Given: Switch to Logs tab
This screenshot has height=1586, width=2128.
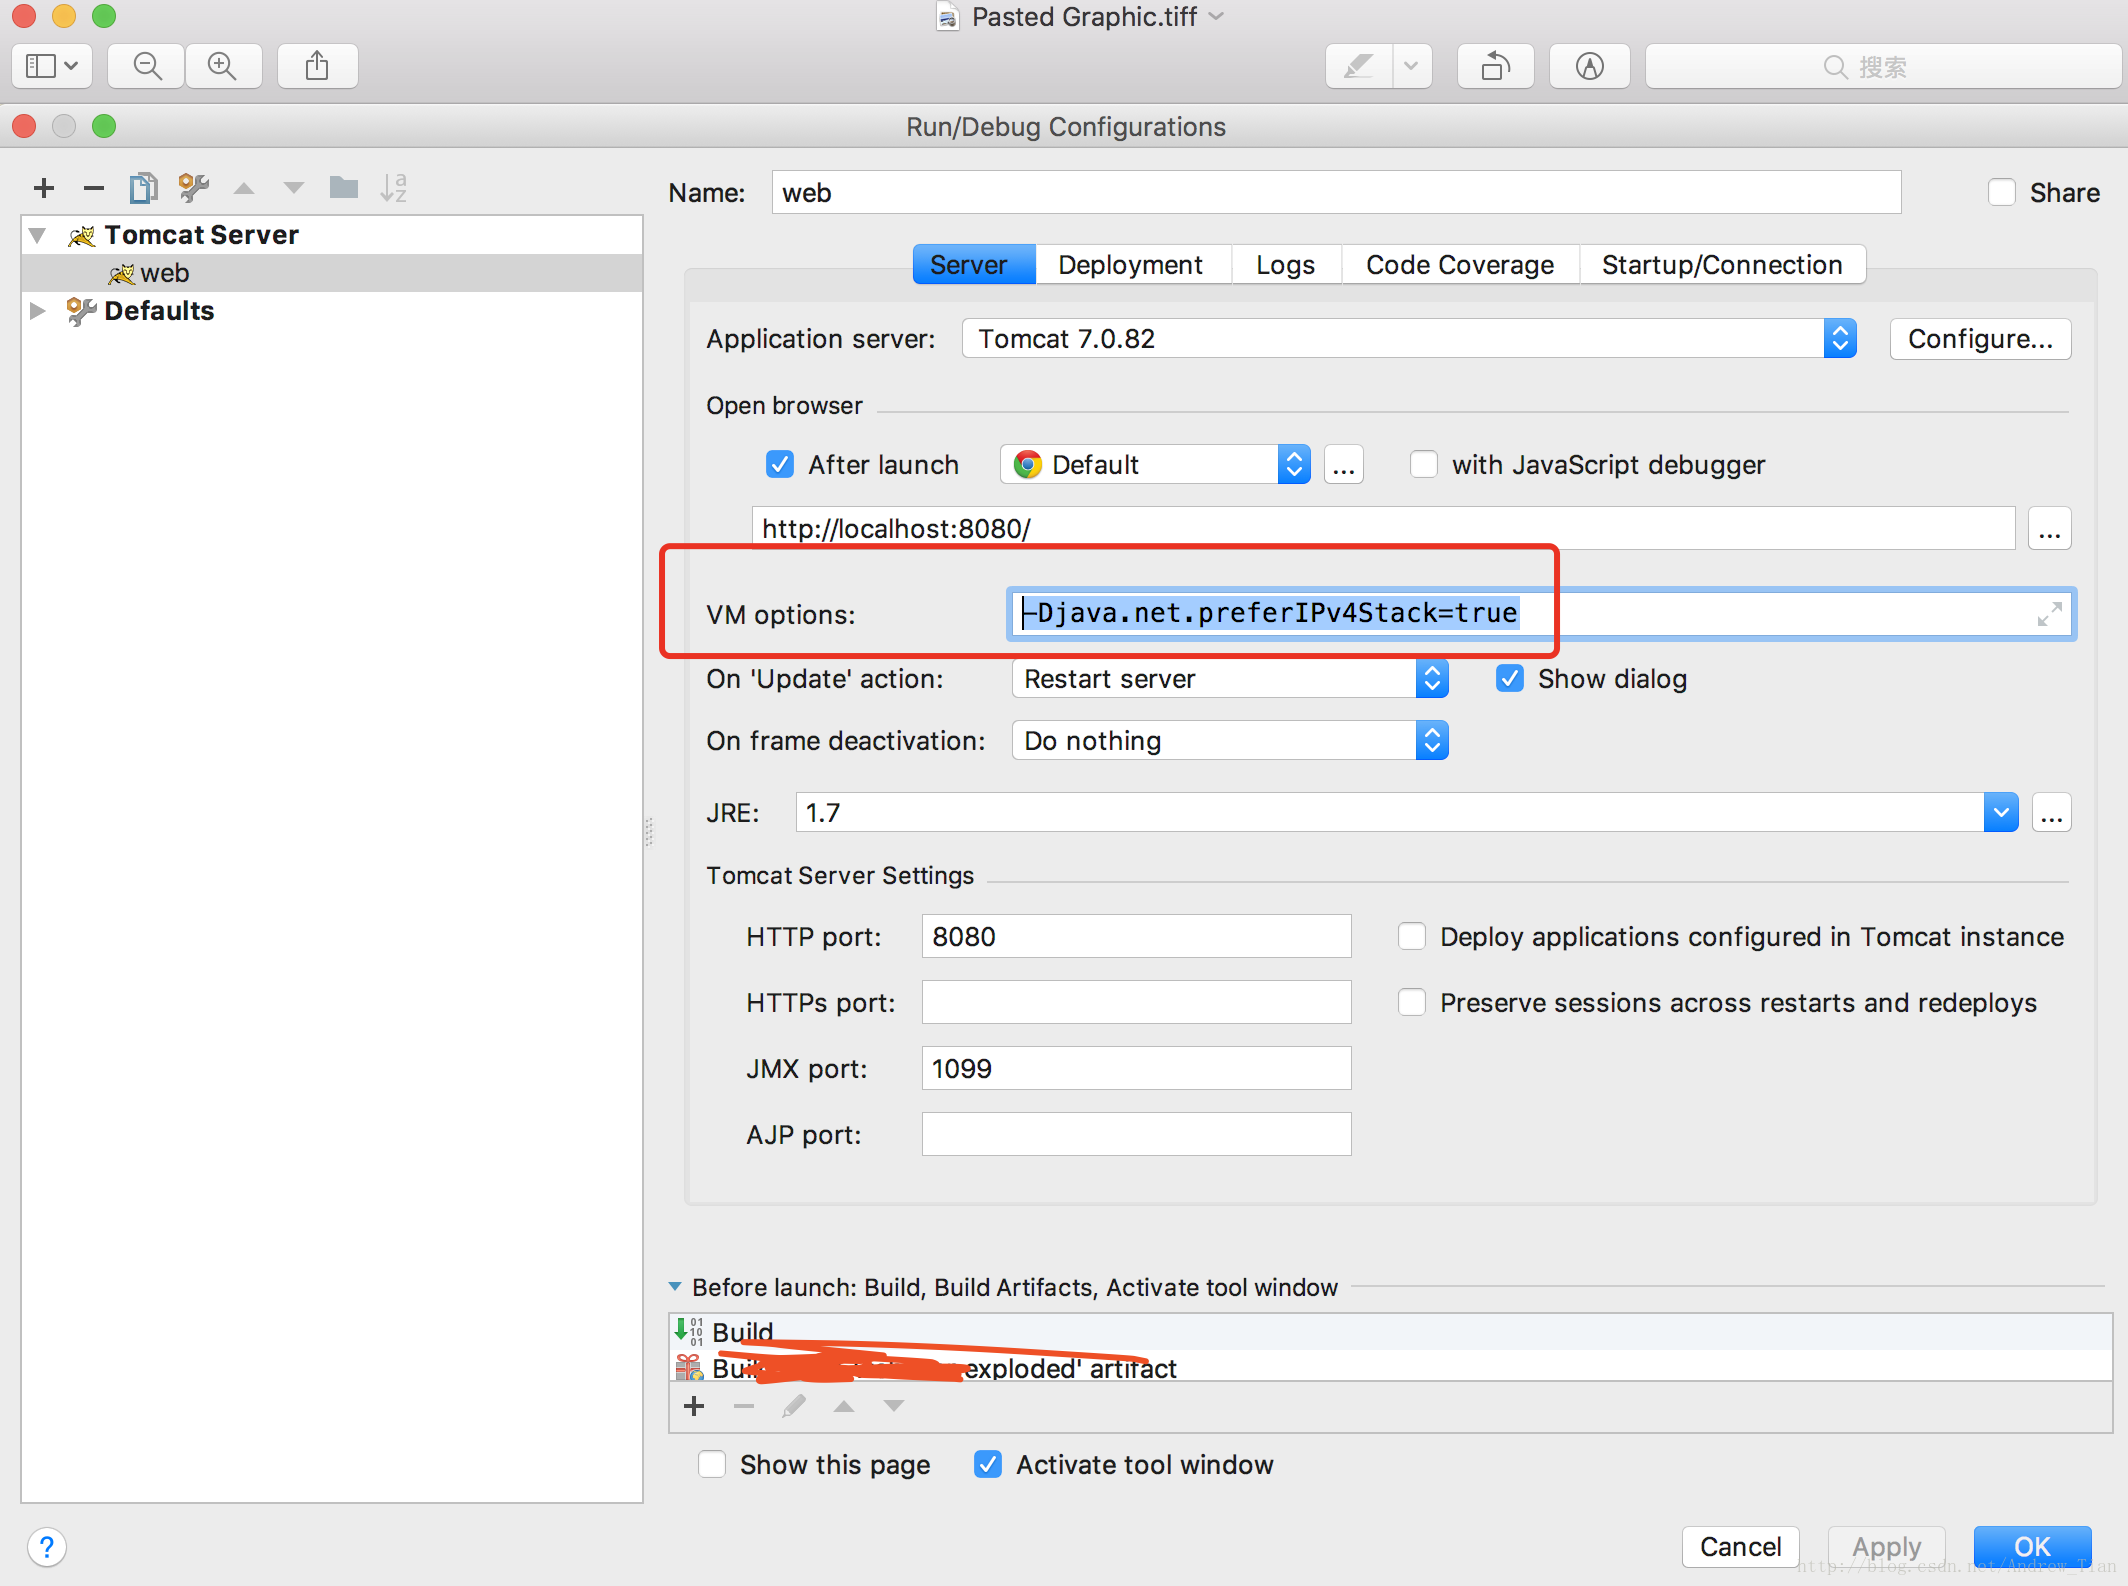Looking at the screenshot, I should (x=1286, y=265).
